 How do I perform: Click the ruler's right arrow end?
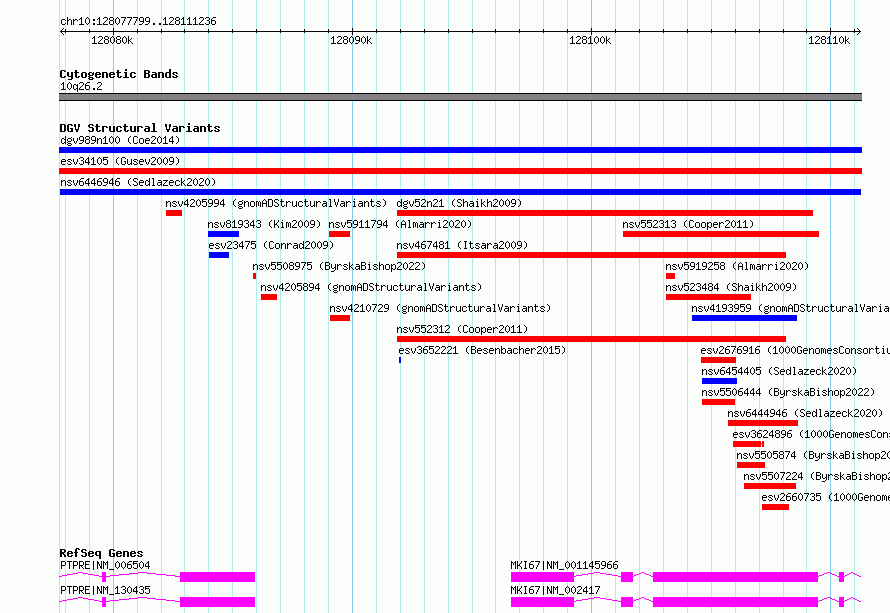tap(859, 31)
